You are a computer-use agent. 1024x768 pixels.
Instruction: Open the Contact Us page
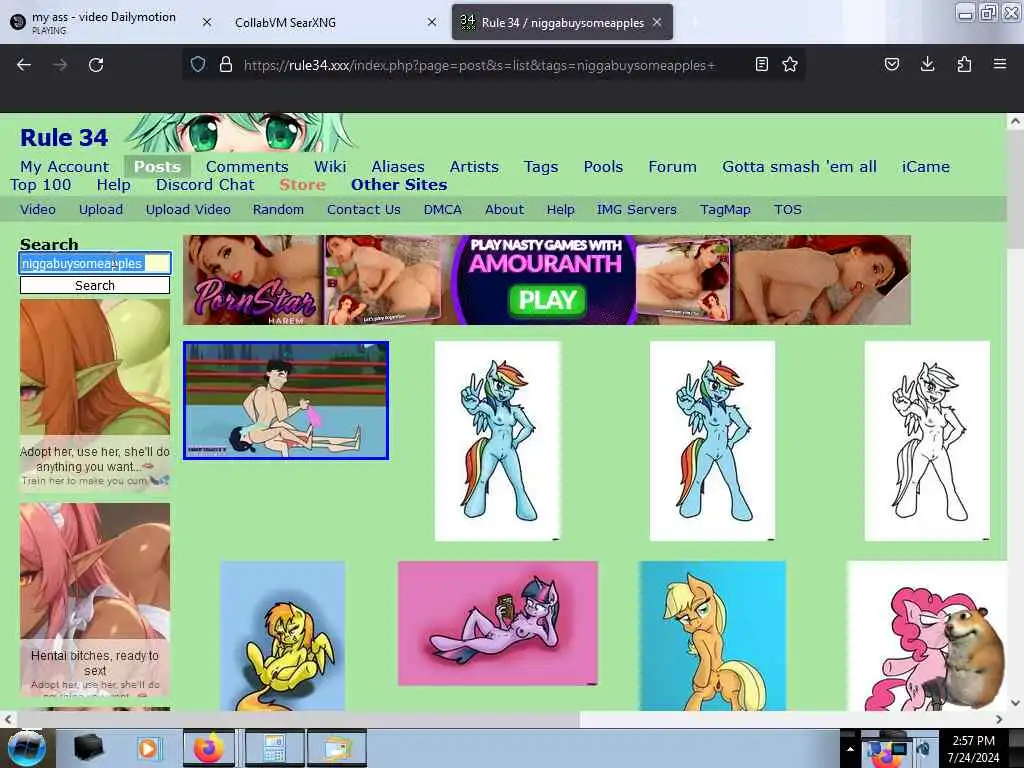(364, 210)
